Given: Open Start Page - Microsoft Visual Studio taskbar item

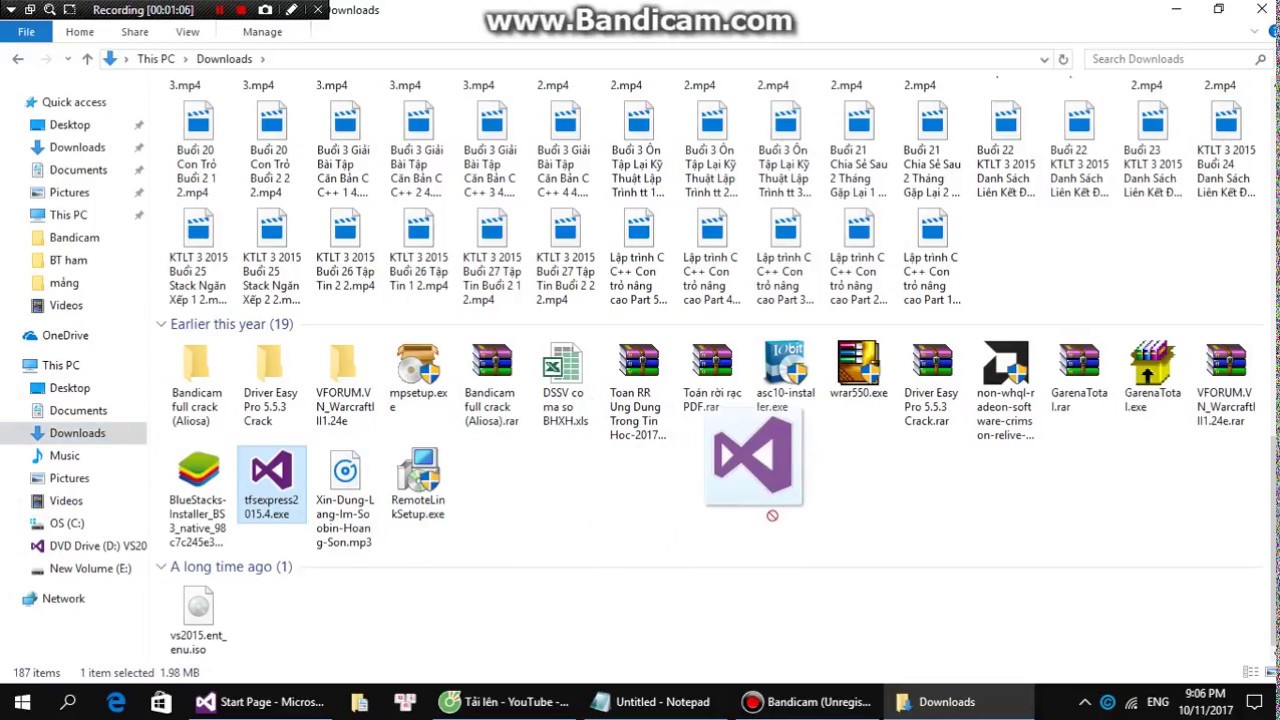Looking at the screenshot, I should 260,702.
